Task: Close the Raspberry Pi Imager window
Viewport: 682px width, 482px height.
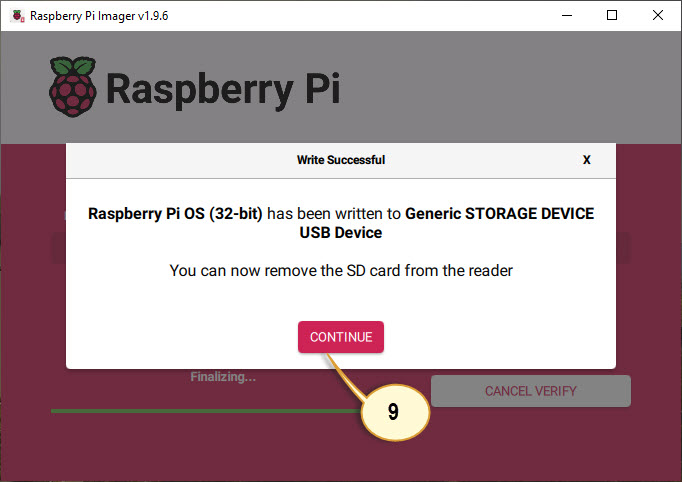Action: coord(658,15)
